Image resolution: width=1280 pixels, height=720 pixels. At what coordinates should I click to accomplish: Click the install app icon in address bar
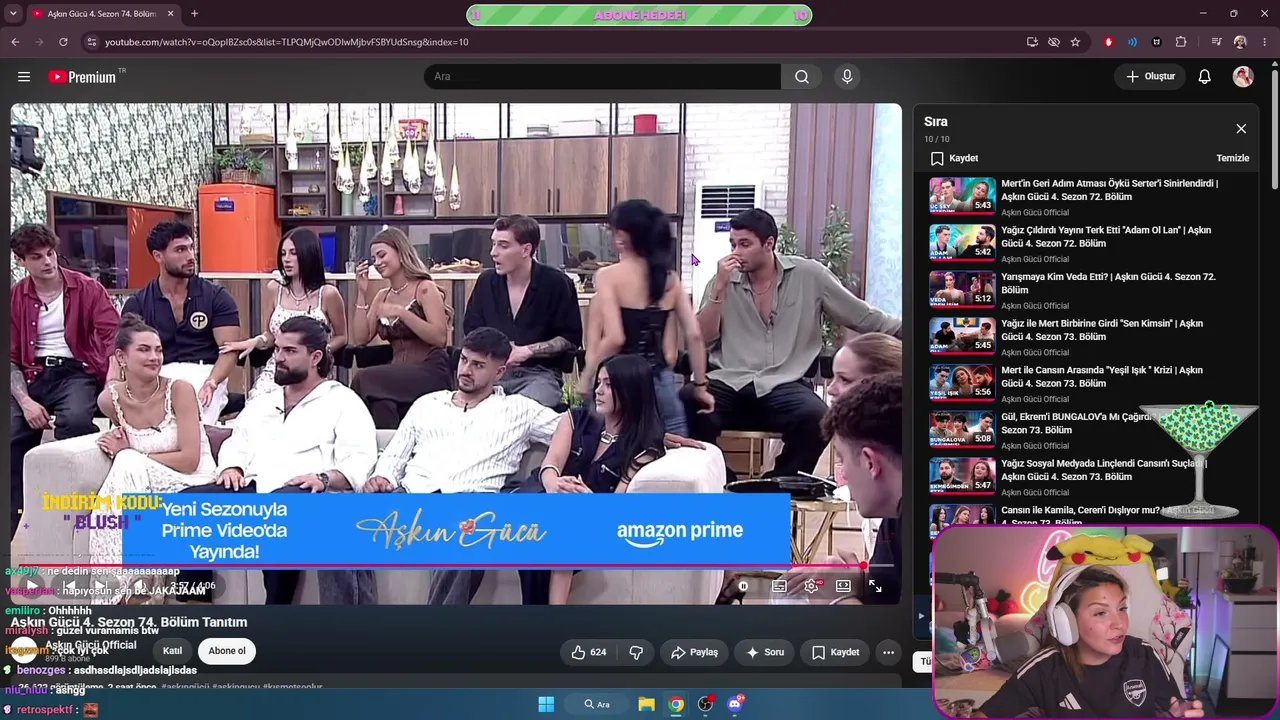coord(1032,42)
